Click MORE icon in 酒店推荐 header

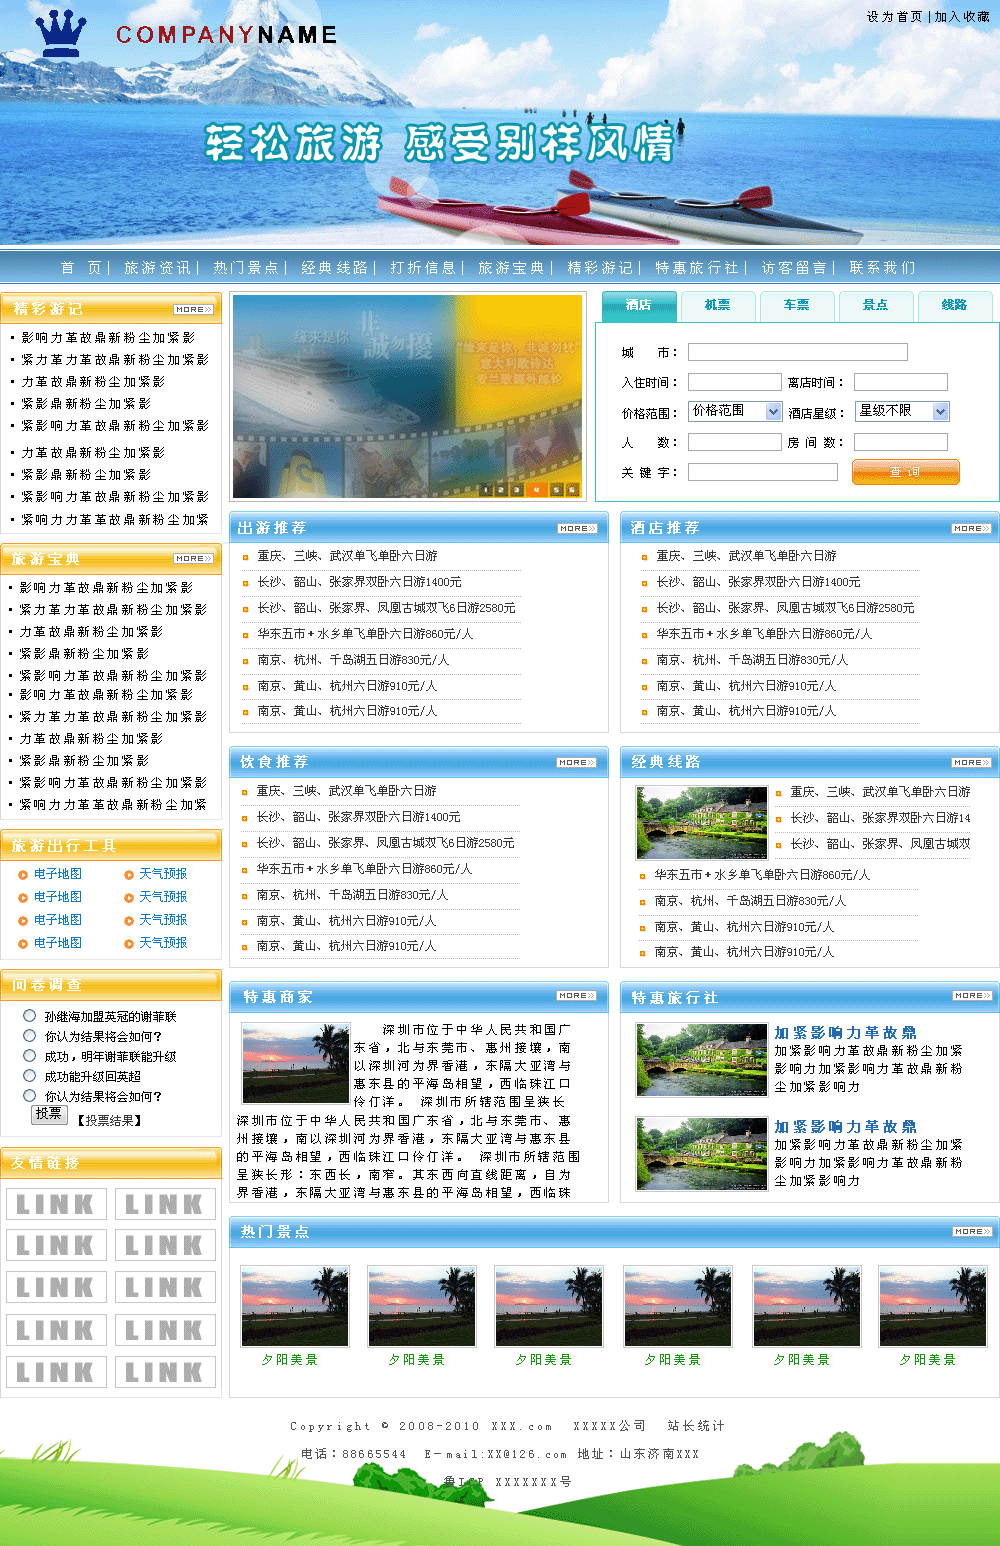pos(971,528)
